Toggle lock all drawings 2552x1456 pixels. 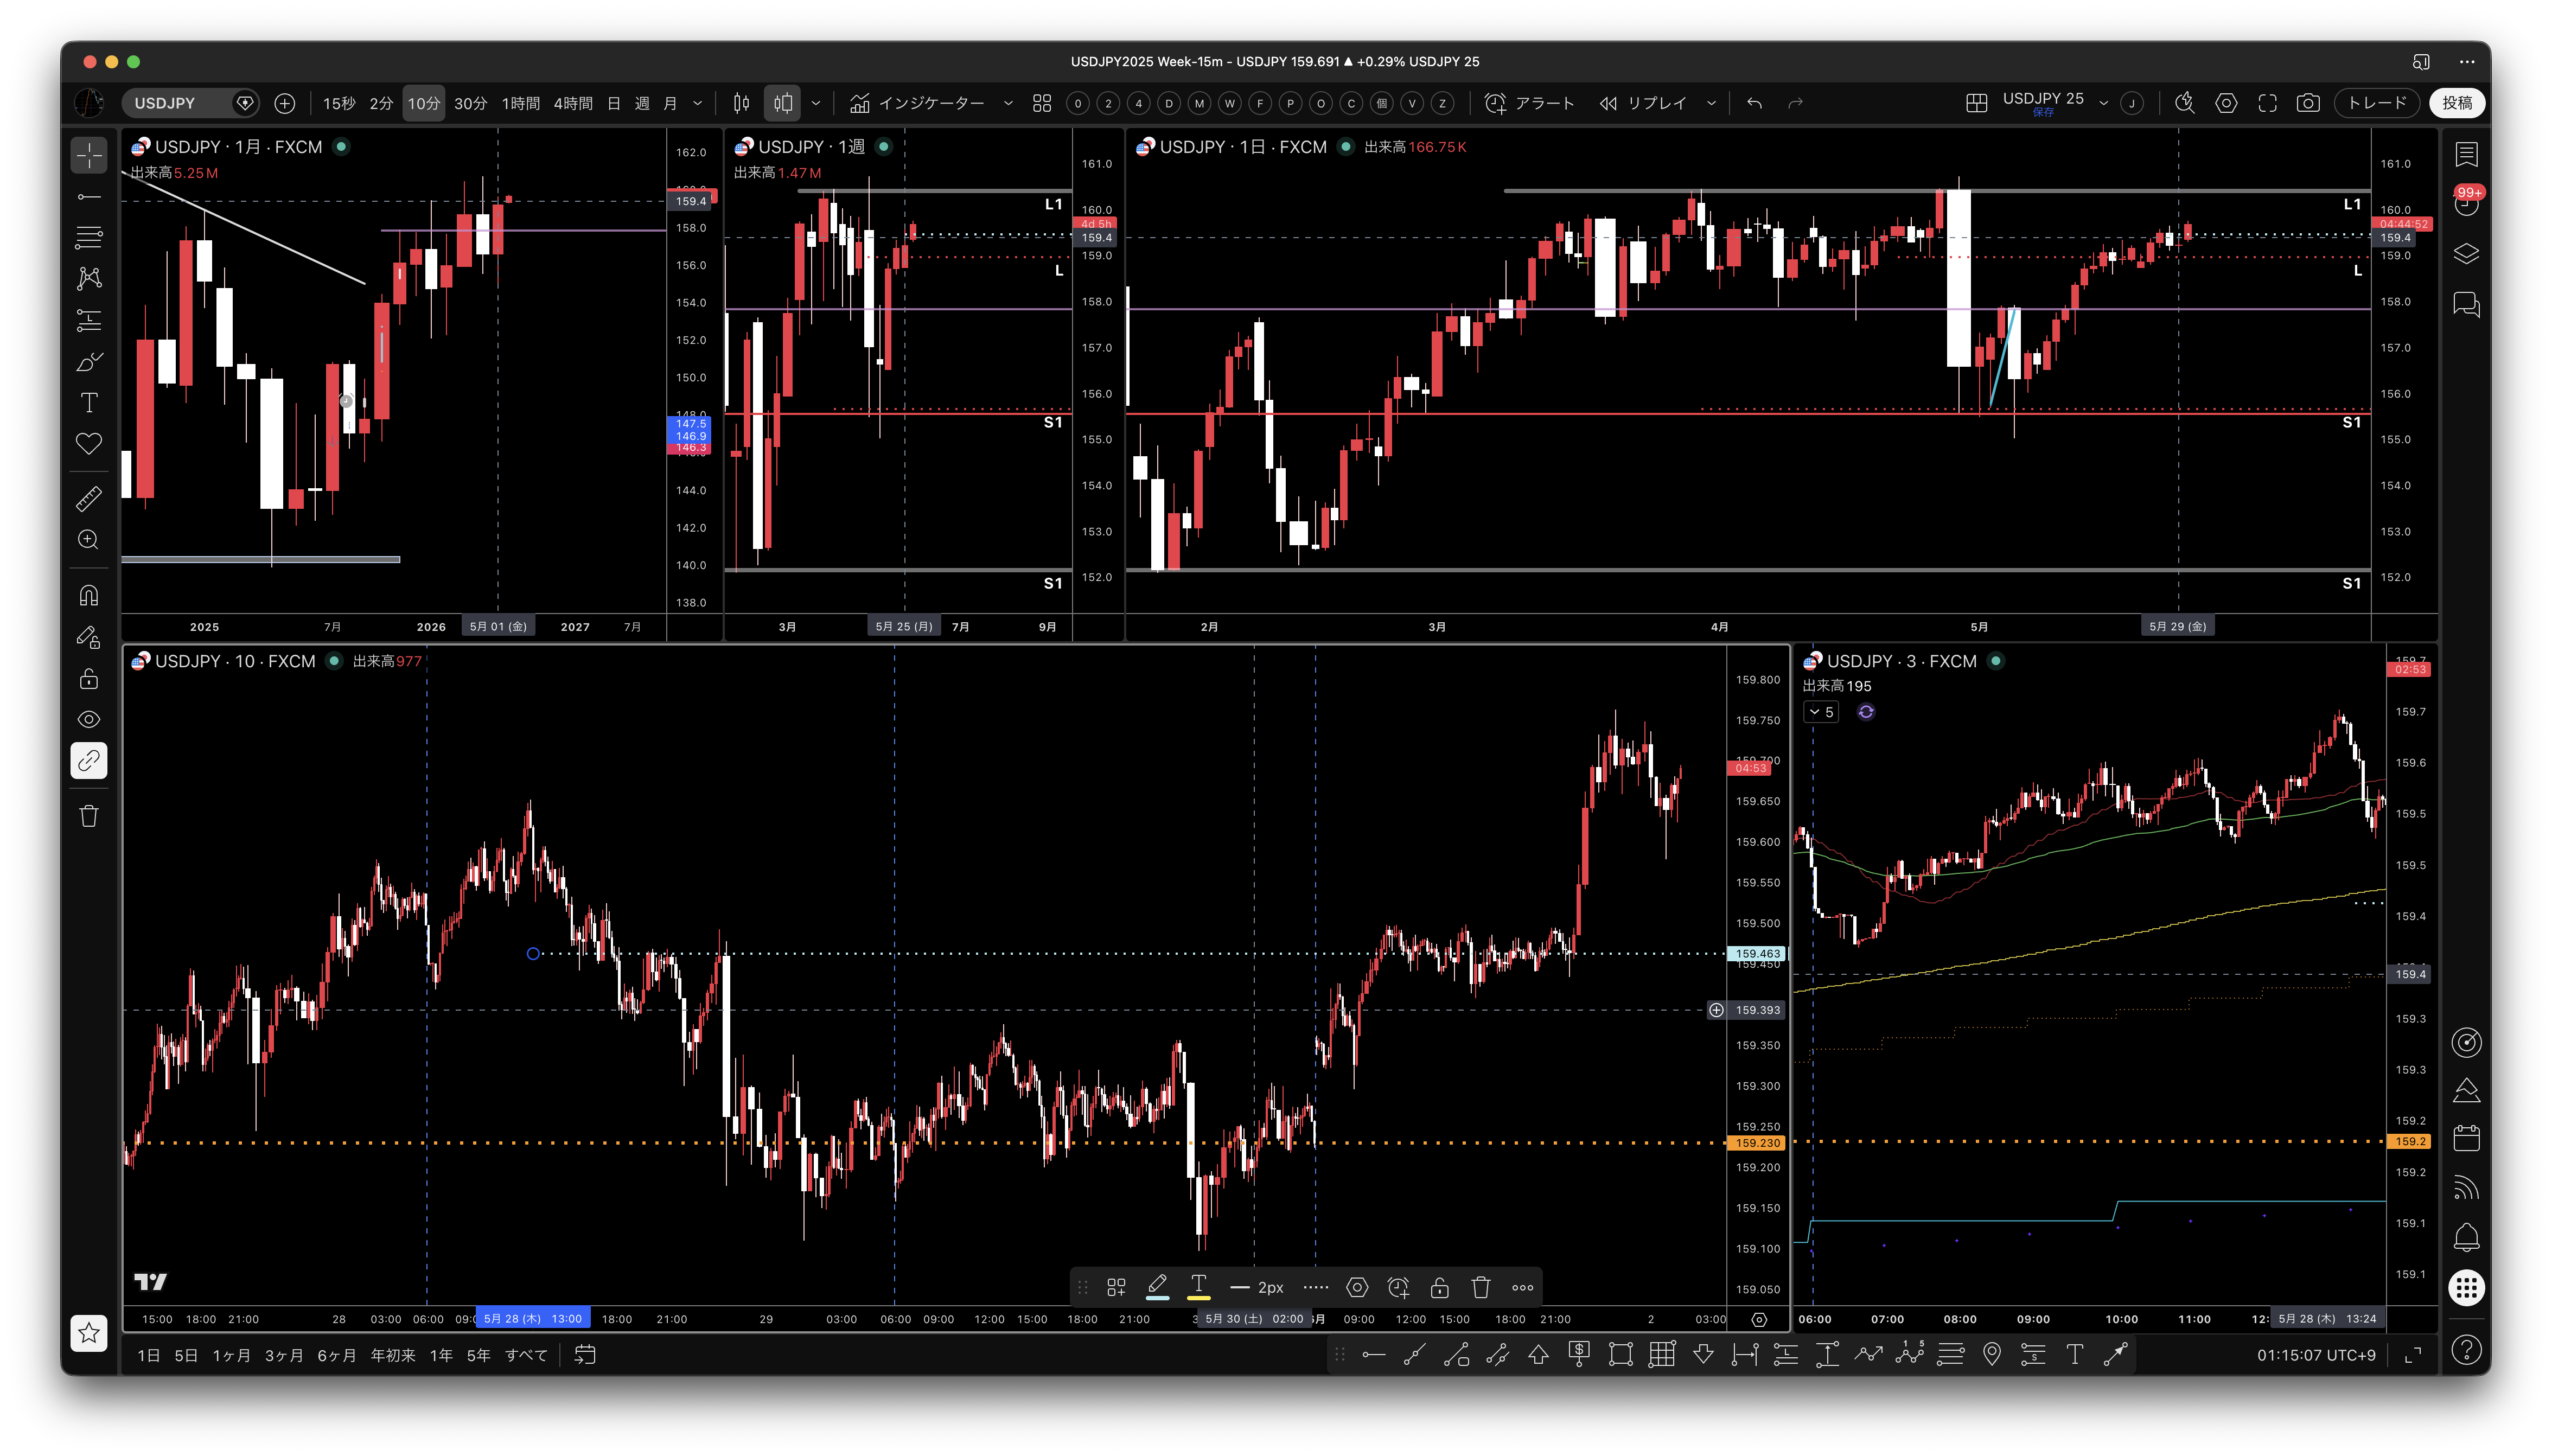click(x=89, y=679)
